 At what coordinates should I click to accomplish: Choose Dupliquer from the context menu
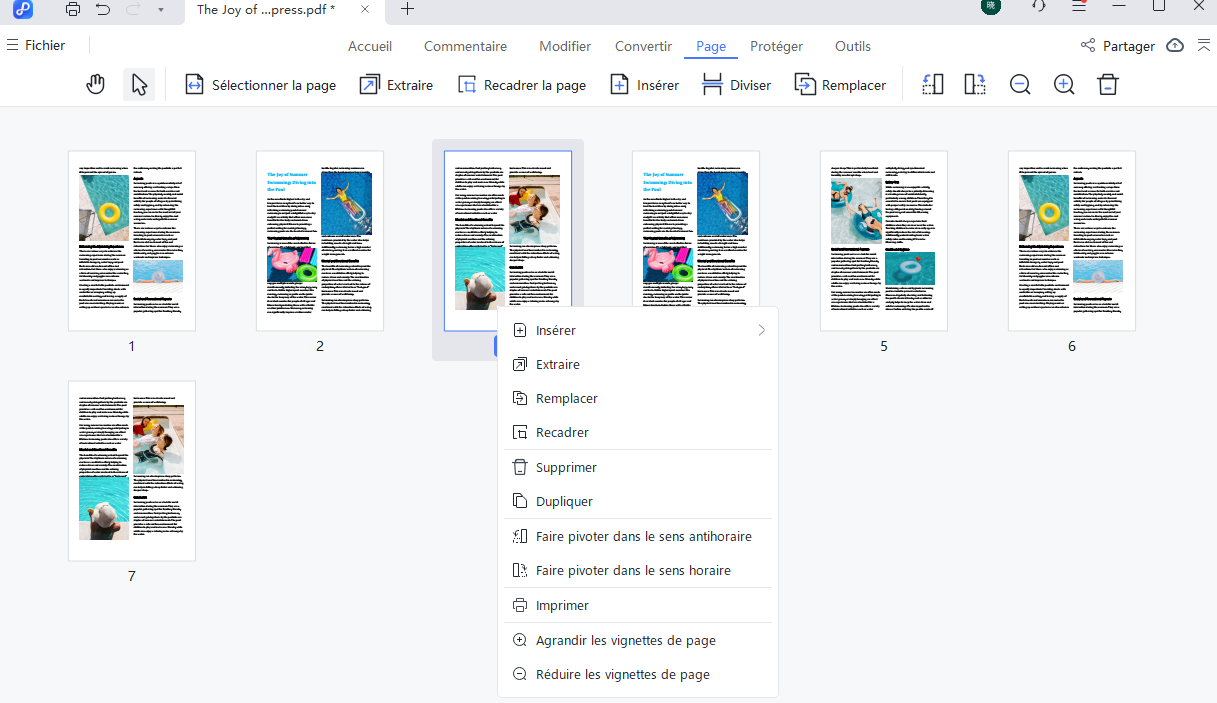tap(564, 501)
